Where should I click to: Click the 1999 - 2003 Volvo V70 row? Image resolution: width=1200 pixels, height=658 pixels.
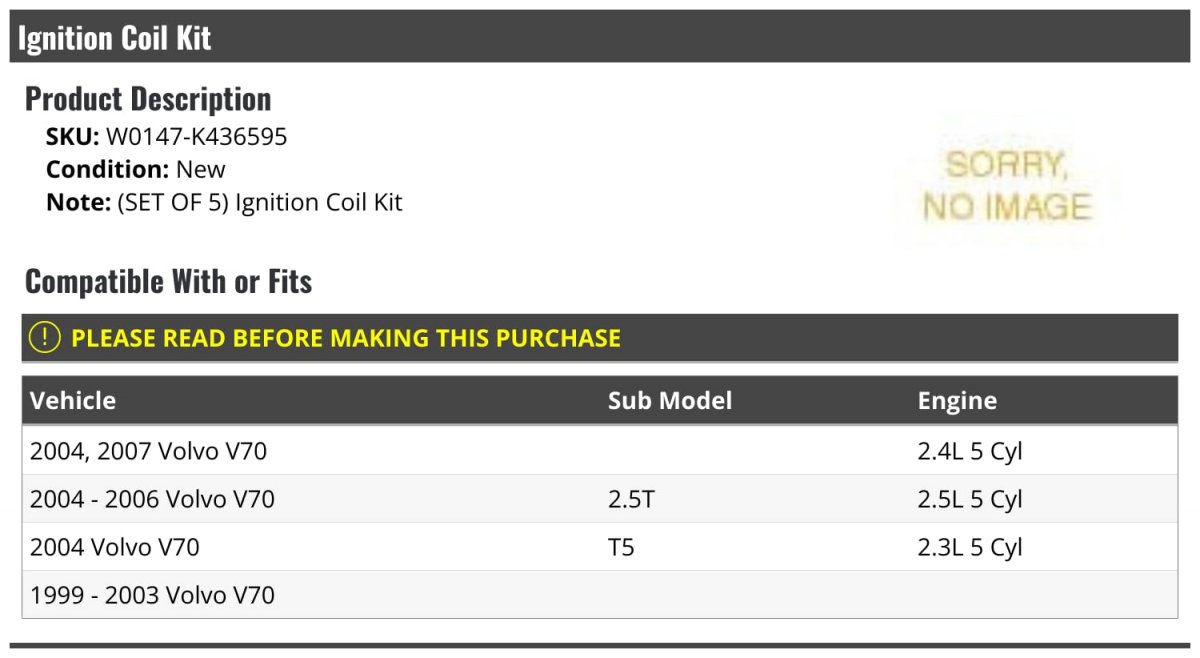tap(152, 595)
